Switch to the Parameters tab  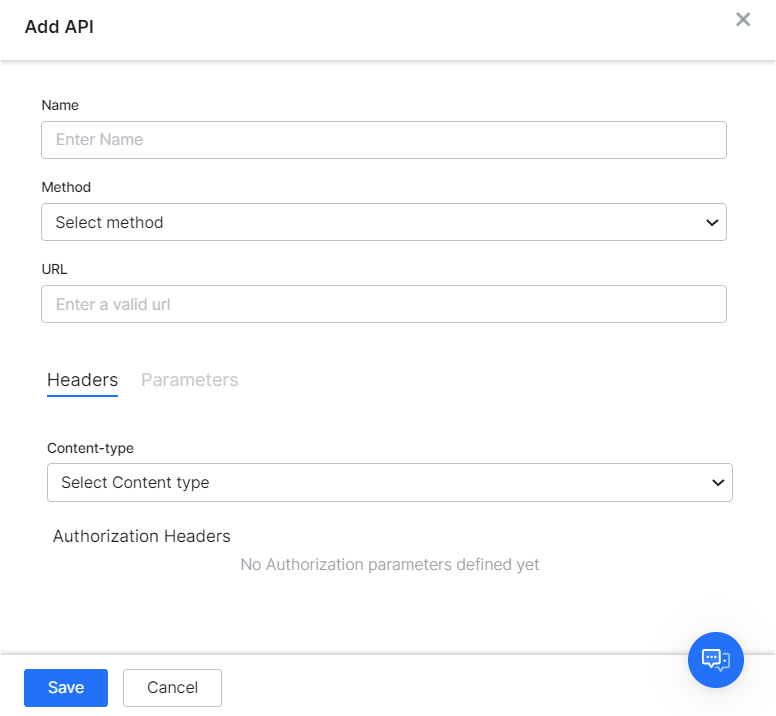coord(190,380)
